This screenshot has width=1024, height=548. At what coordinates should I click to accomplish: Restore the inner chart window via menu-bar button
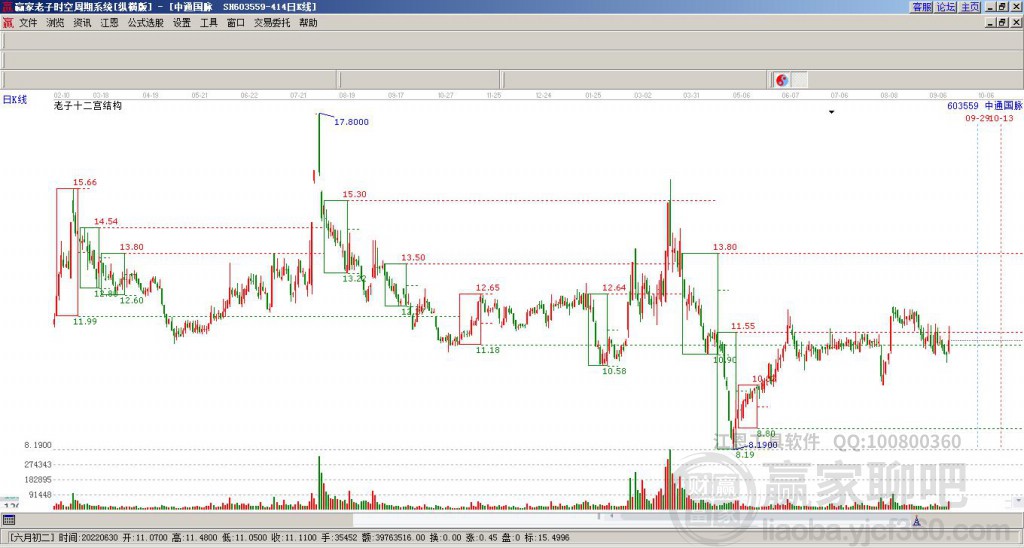[x=1002, y=23]
